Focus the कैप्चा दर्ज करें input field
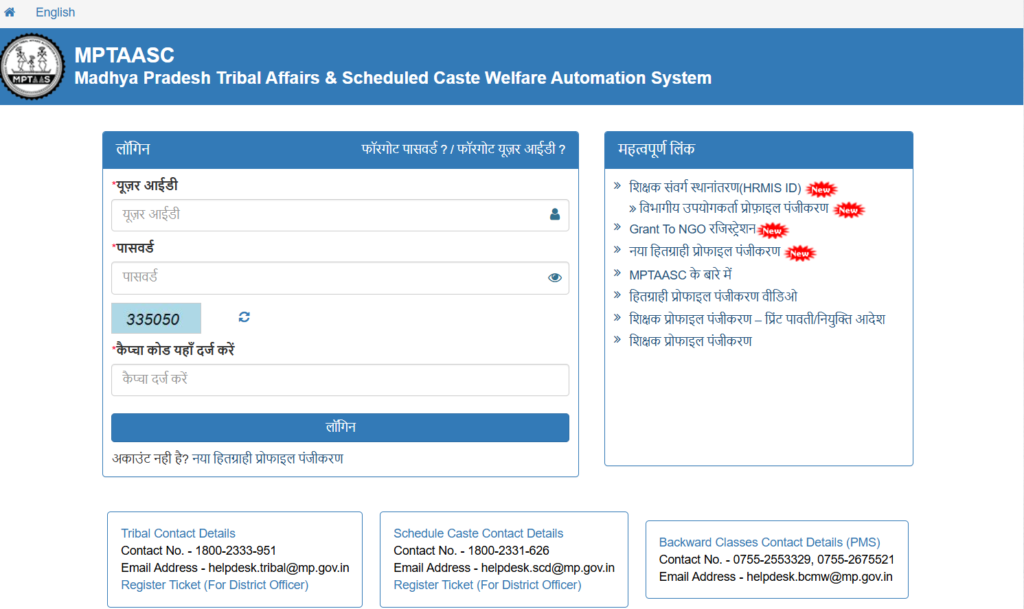The width and height of the screenshot is (1024, 609). pos(340,379)
